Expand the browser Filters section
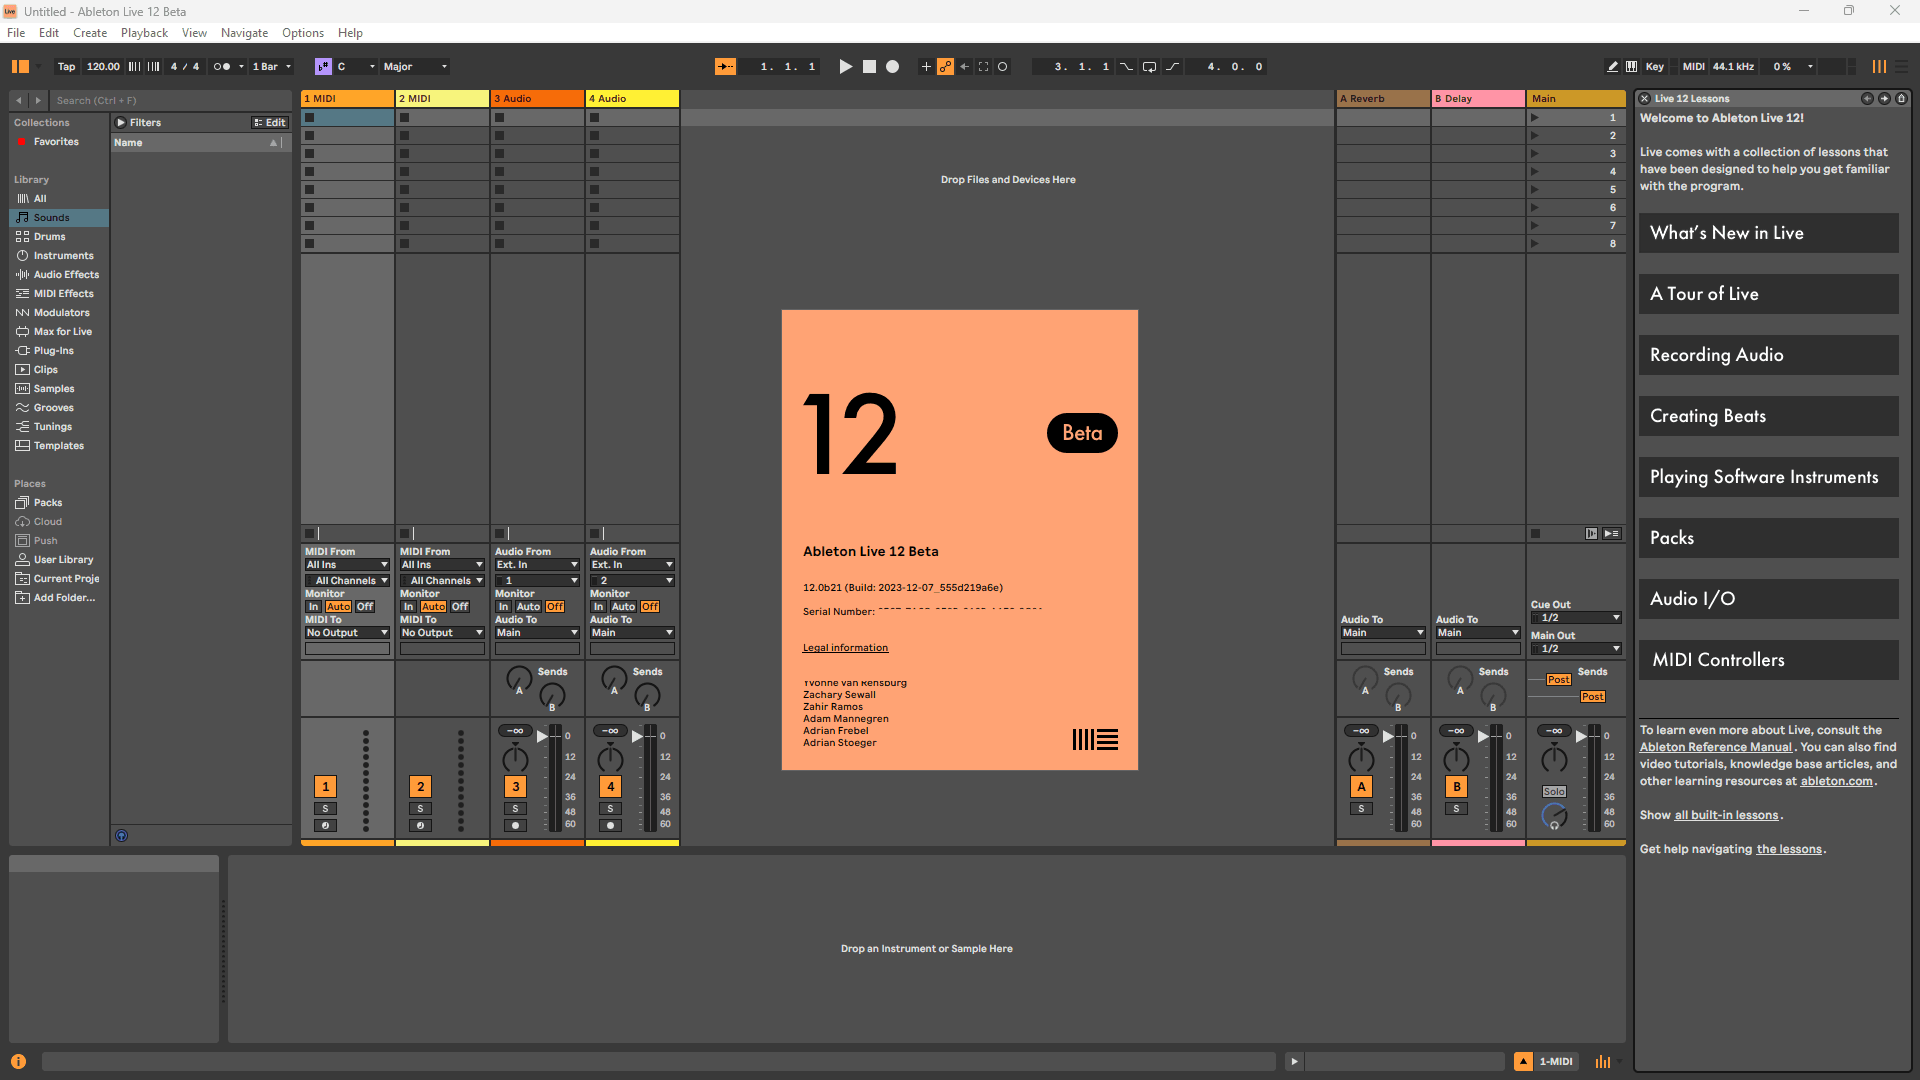The height and width of the screenshot is (1080, 1920). tap(121, 123)
